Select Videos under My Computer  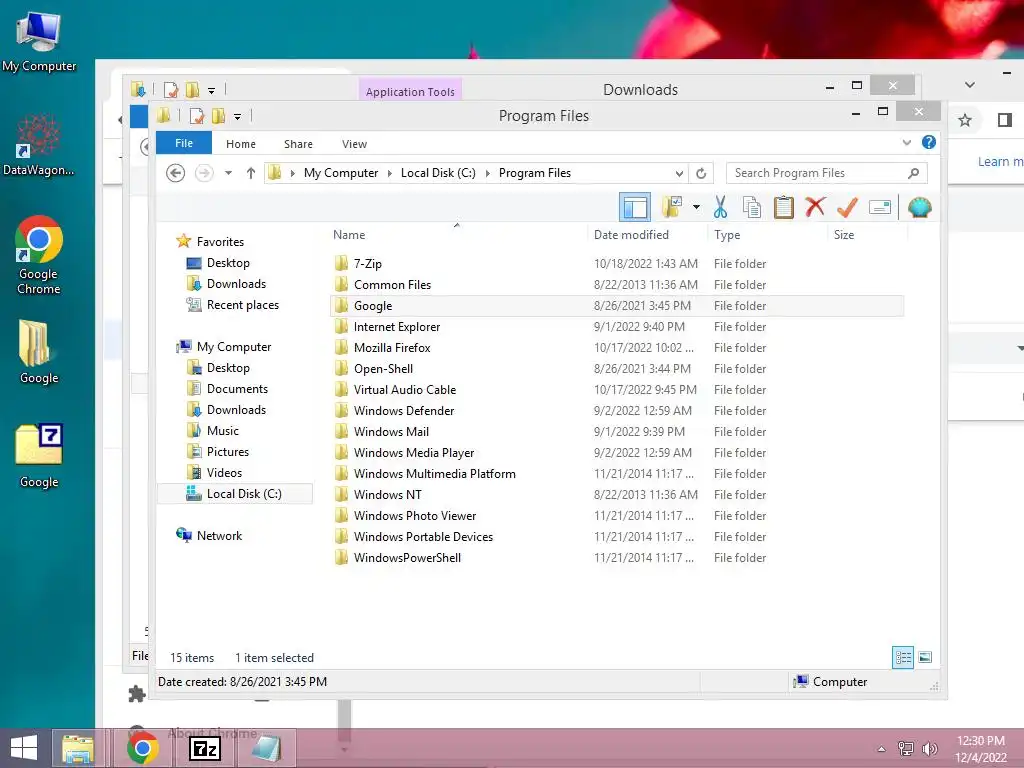[224, 472]
